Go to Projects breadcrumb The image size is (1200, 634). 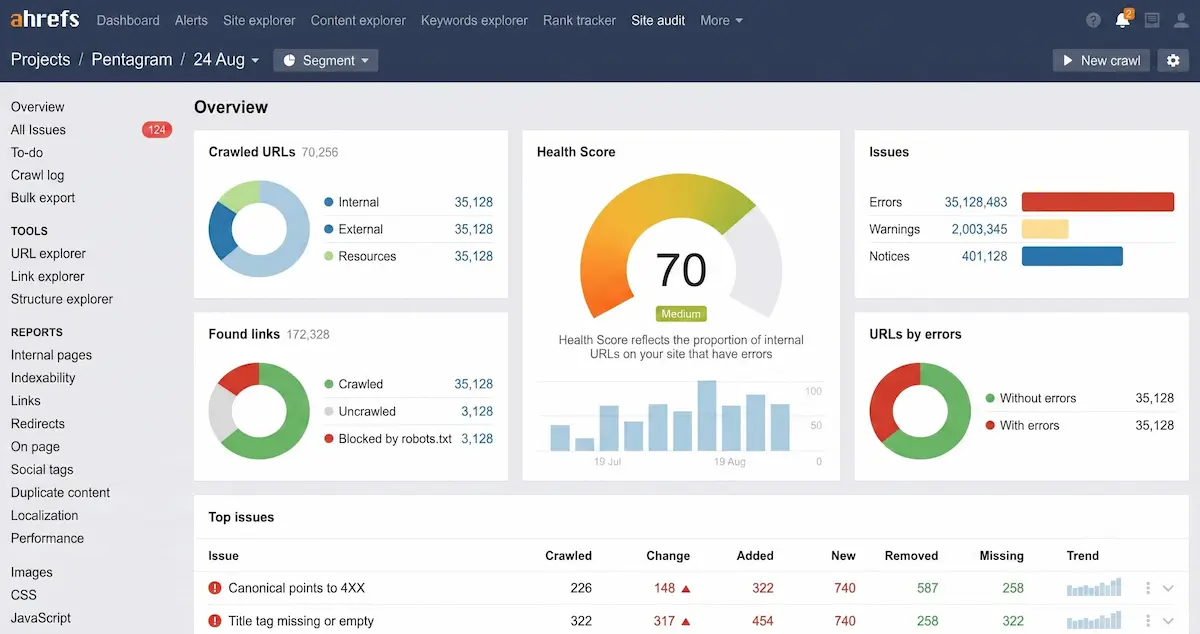point(40,60)
